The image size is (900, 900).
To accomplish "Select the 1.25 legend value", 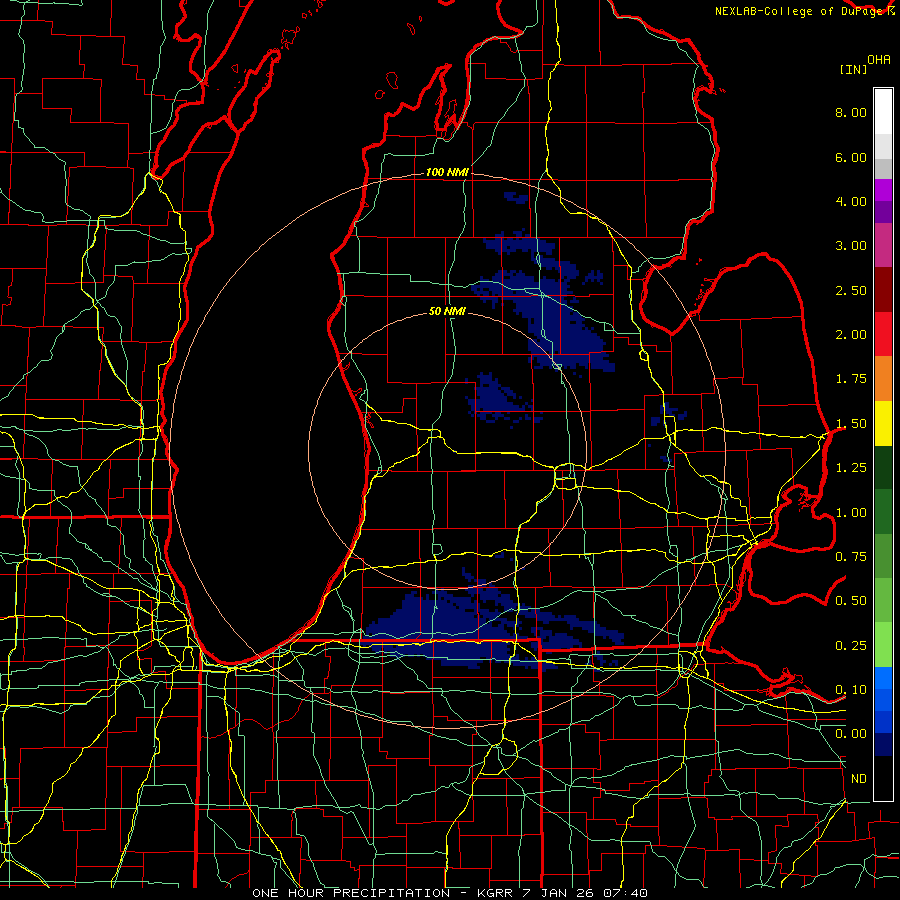I will (851, 468).
